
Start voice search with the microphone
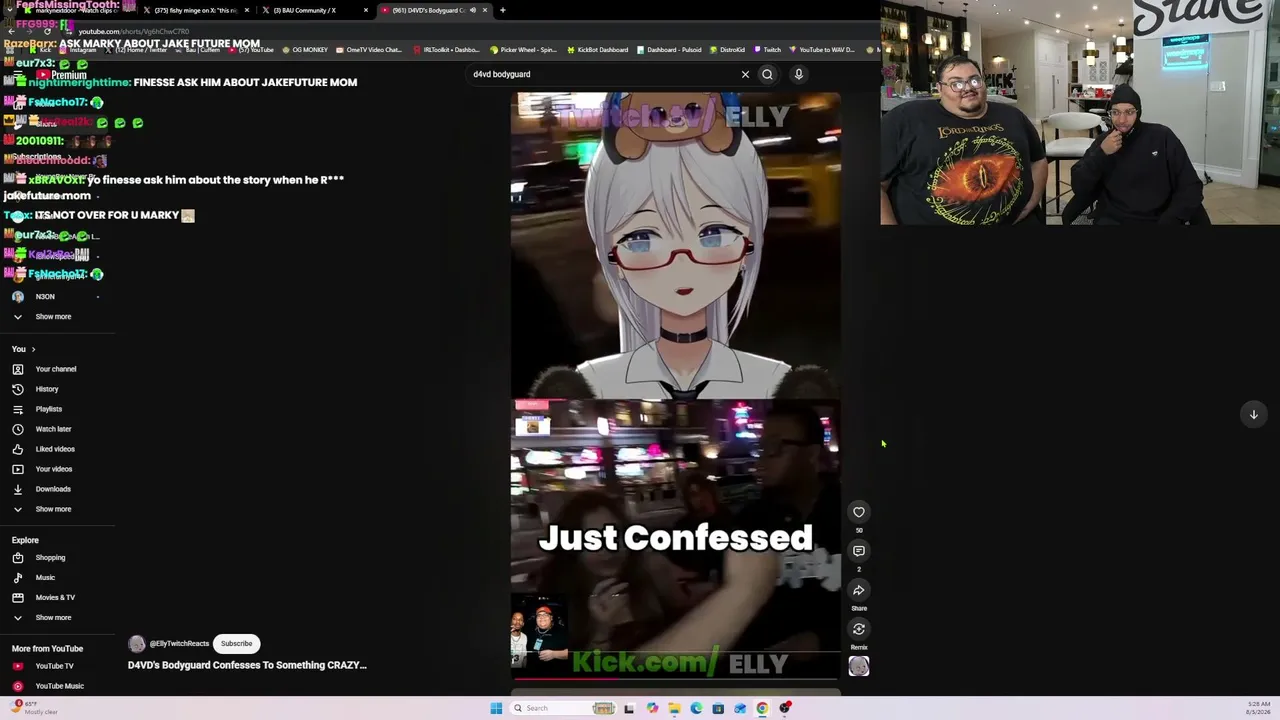point(799,74)
